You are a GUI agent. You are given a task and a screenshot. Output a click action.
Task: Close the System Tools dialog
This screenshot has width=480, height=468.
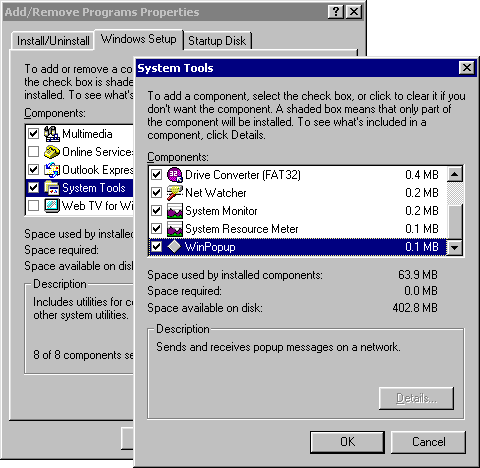tap(467, 68)
